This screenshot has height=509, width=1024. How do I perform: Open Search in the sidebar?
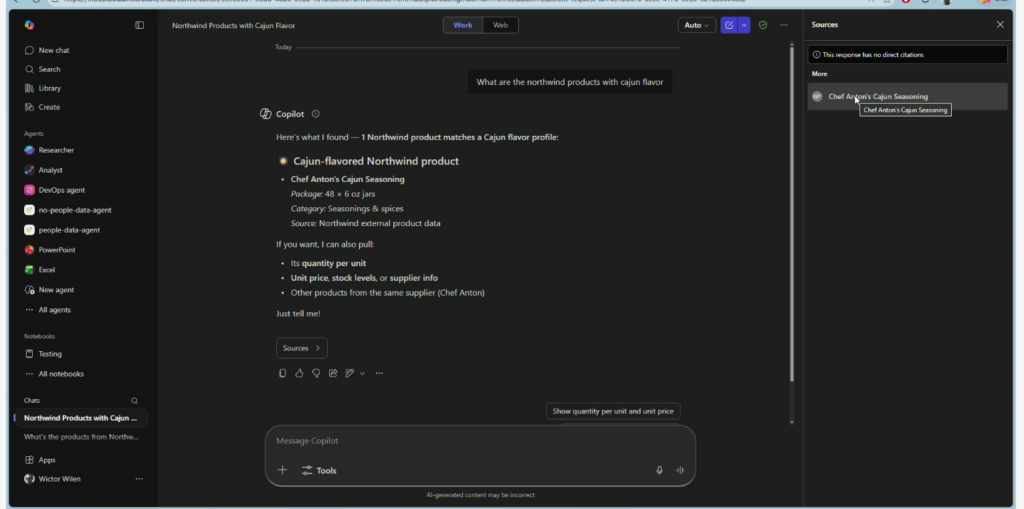point(42,69)
